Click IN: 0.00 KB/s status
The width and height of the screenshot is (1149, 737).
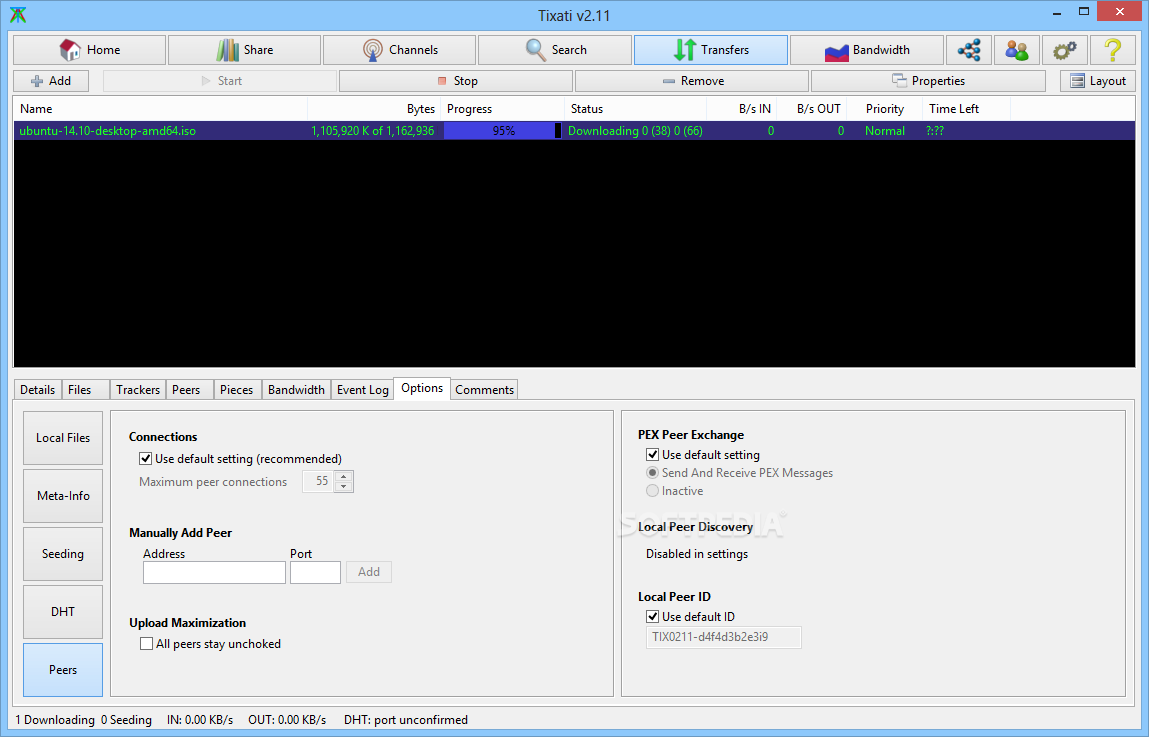200,720
